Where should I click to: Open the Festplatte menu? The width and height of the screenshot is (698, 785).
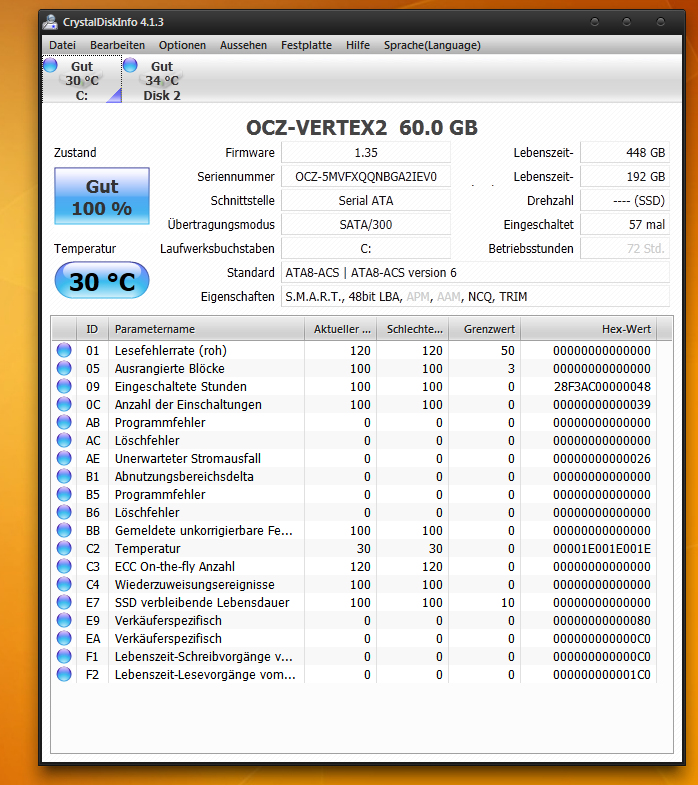[x=306, y=45]
